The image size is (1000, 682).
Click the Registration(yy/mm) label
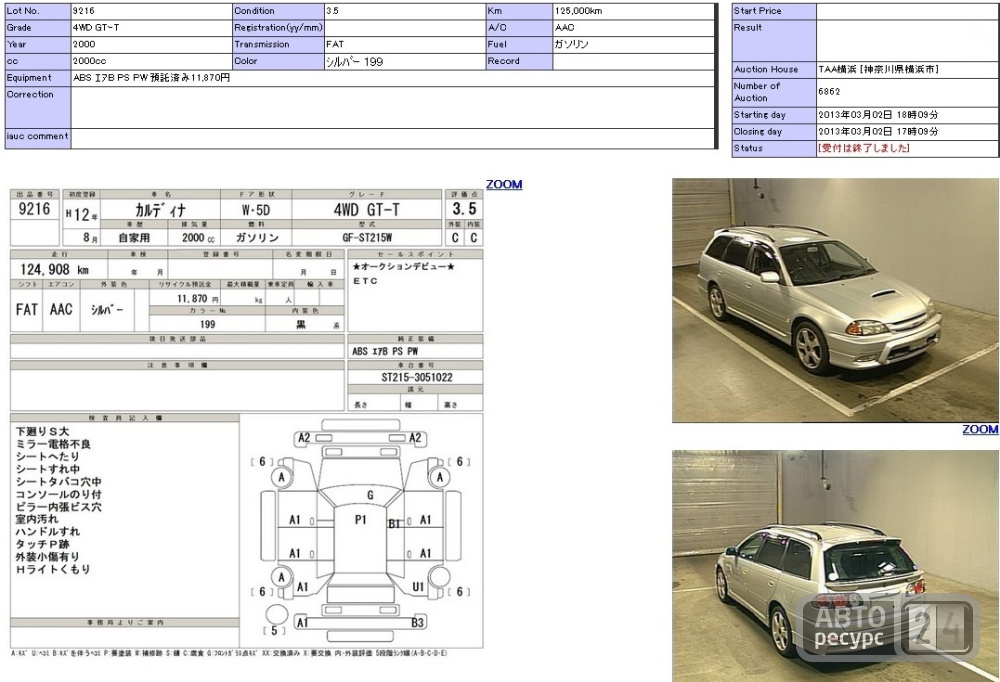pyautogui.click(x=279, y=27)
